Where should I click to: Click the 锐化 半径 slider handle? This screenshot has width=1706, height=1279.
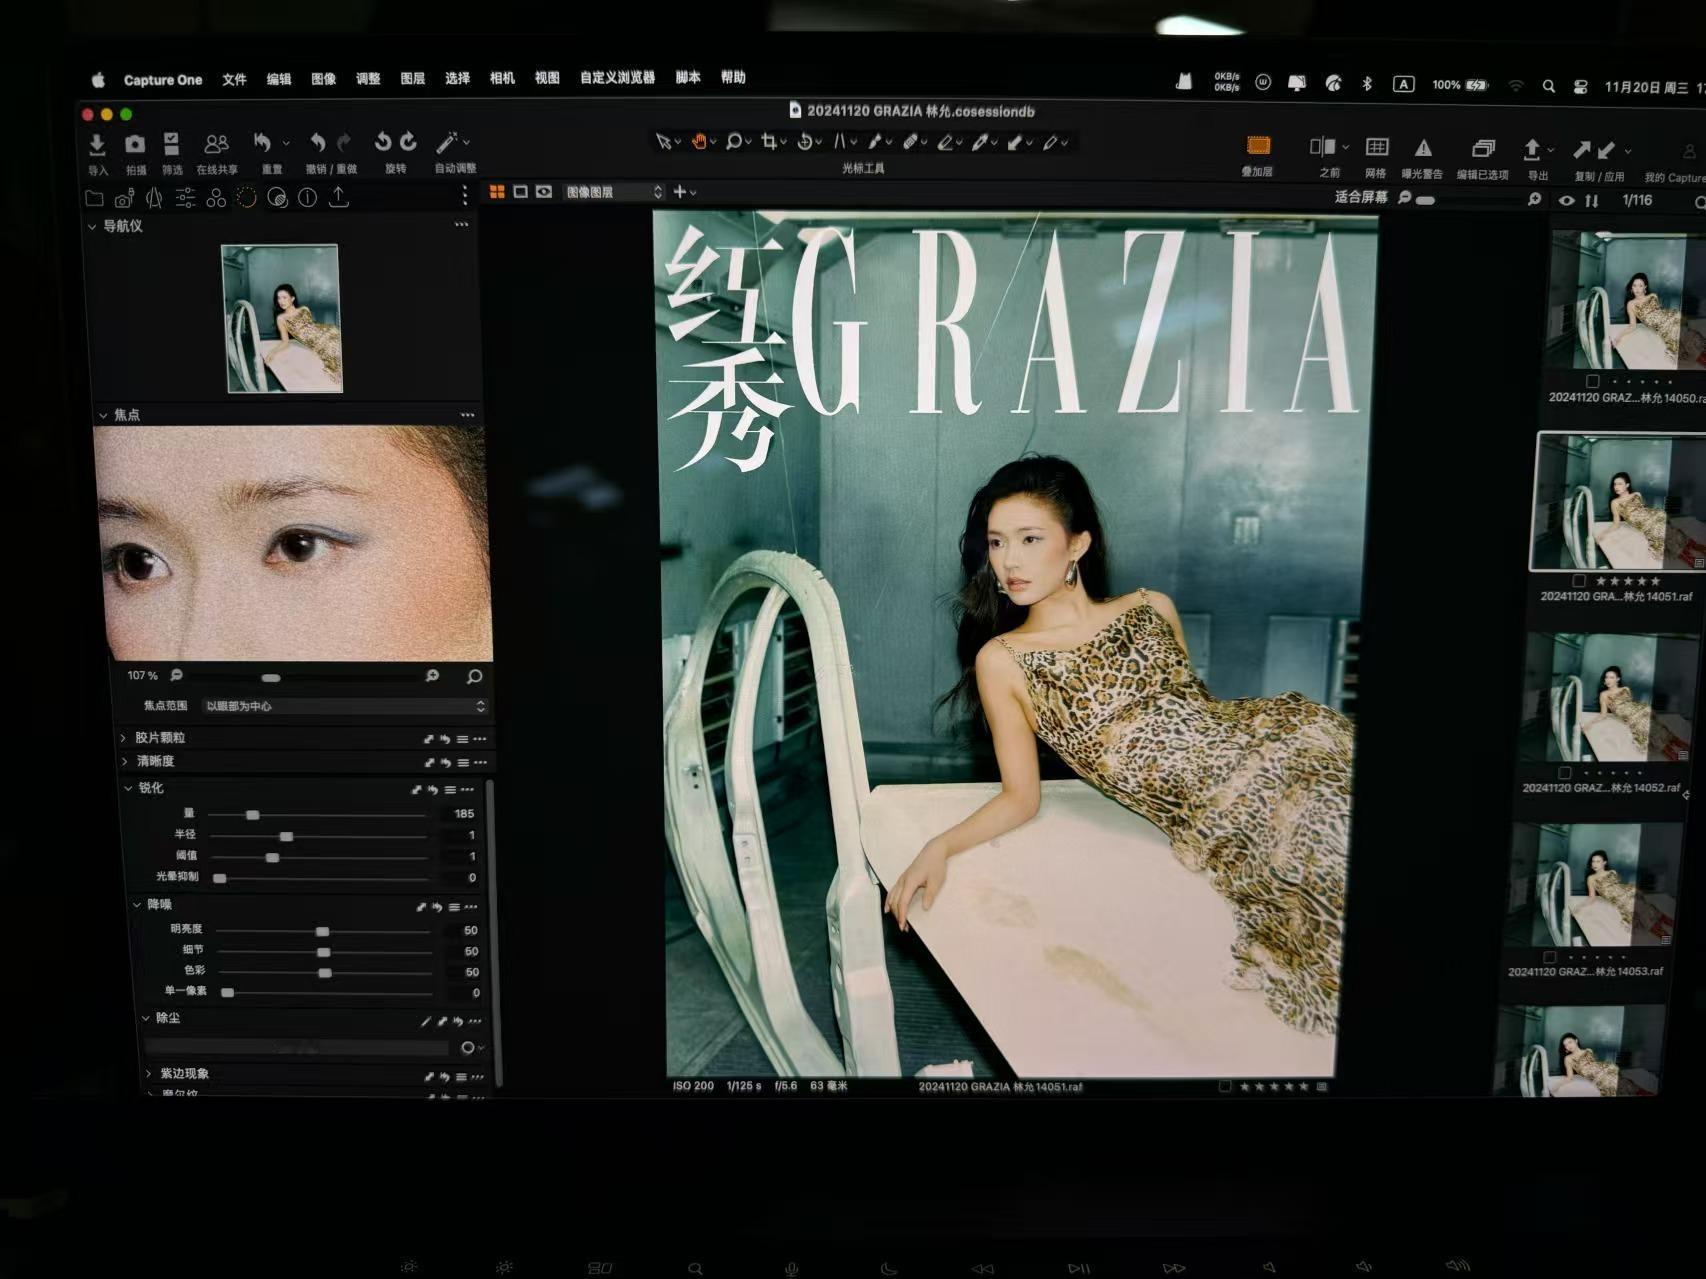pos(287,836)
